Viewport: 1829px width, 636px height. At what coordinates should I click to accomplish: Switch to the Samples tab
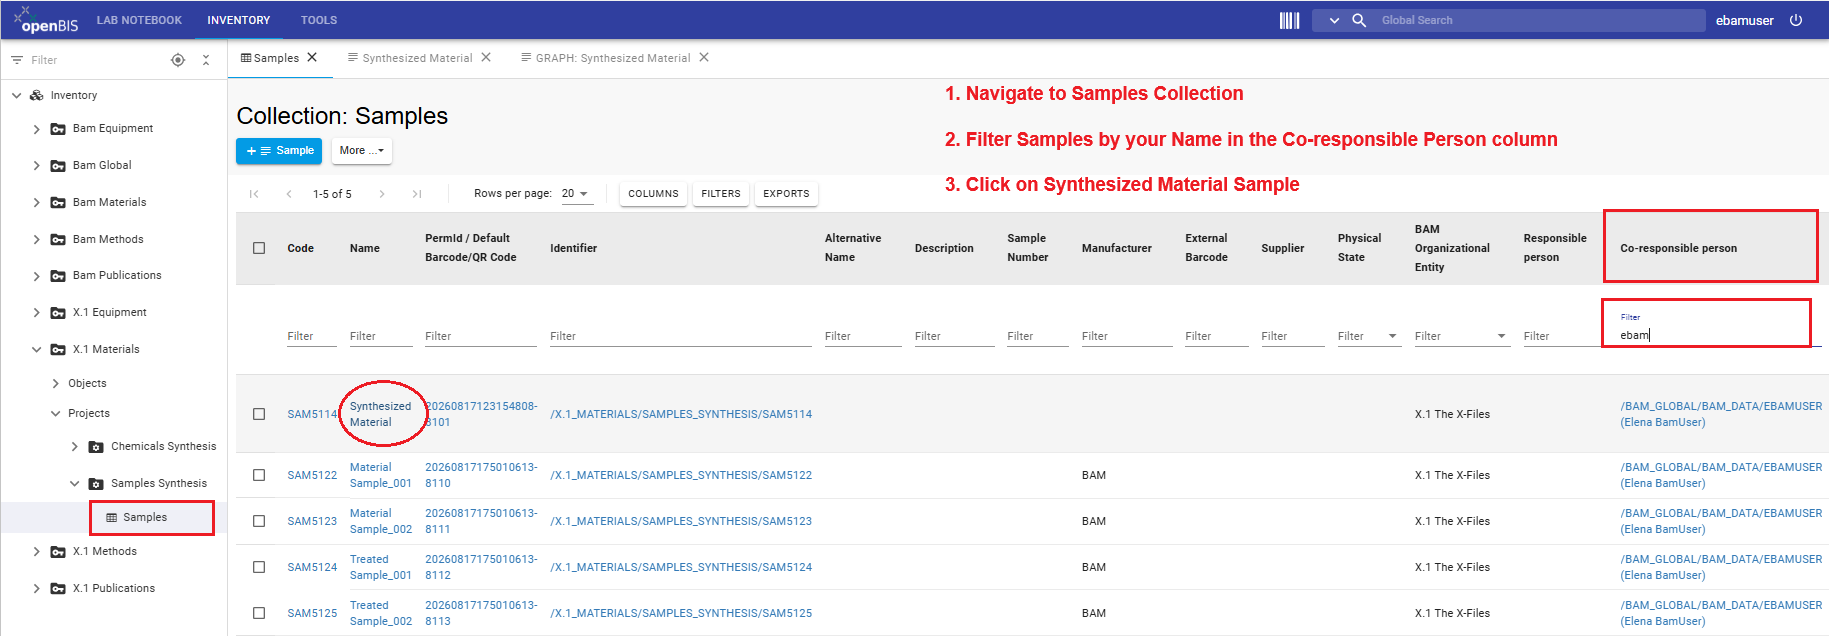270,58
